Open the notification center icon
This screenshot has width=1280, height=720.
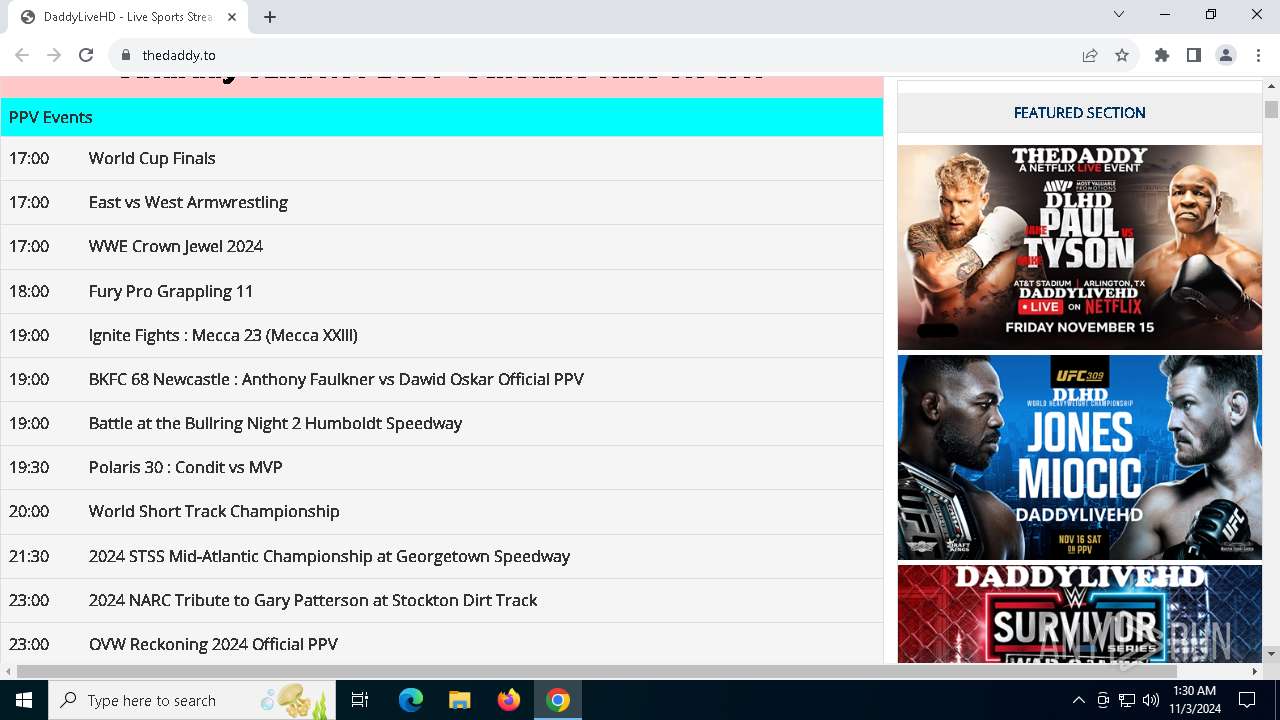(1247, 700)
